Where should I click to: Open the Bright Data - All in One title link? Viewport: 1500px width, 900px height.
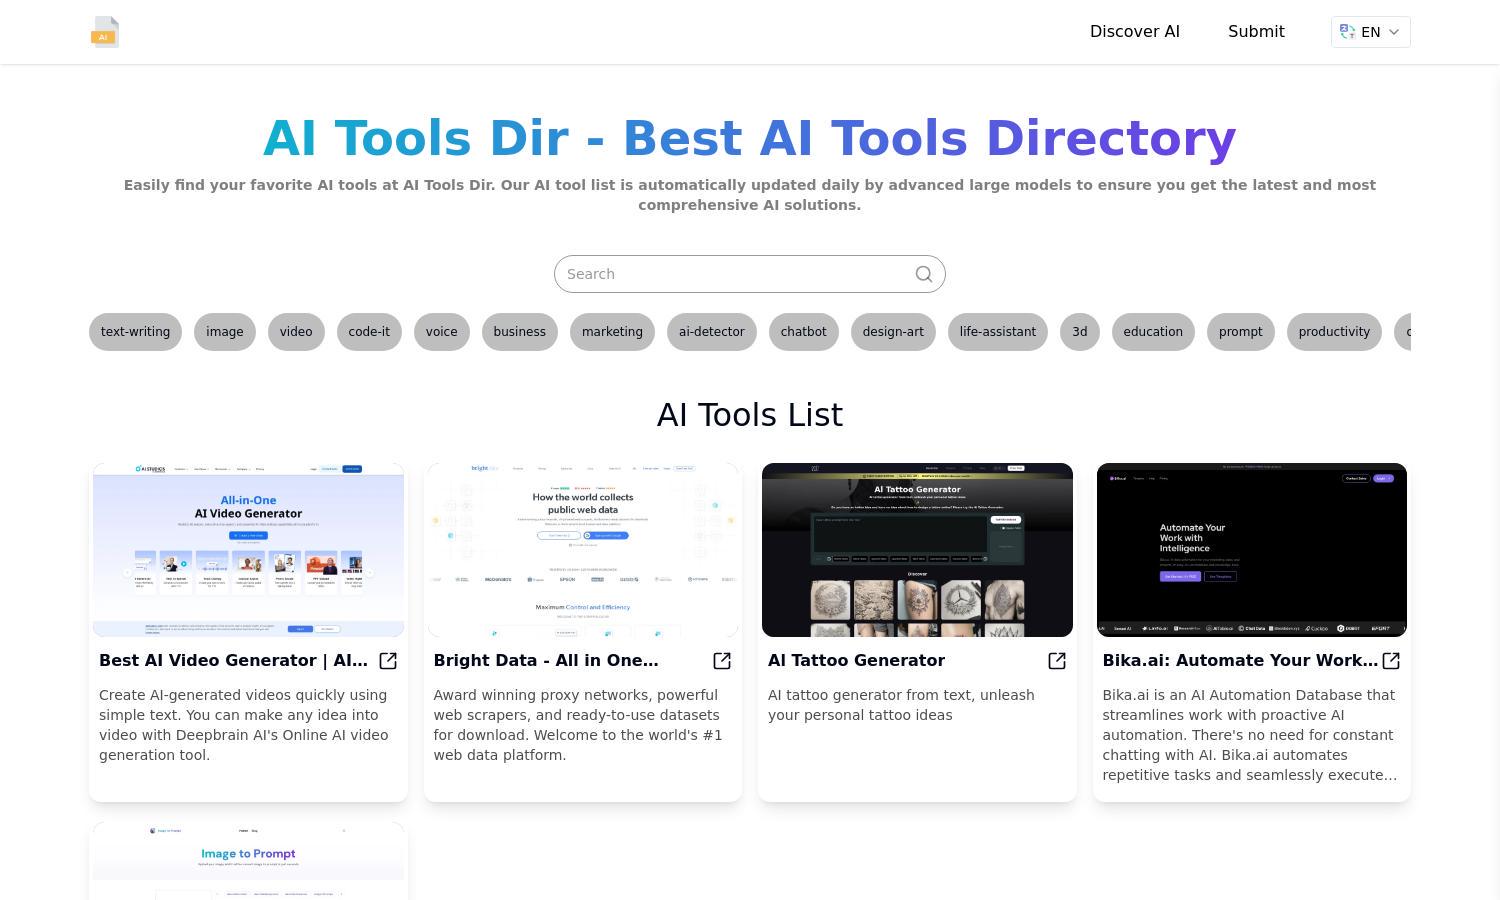(546, 661)
